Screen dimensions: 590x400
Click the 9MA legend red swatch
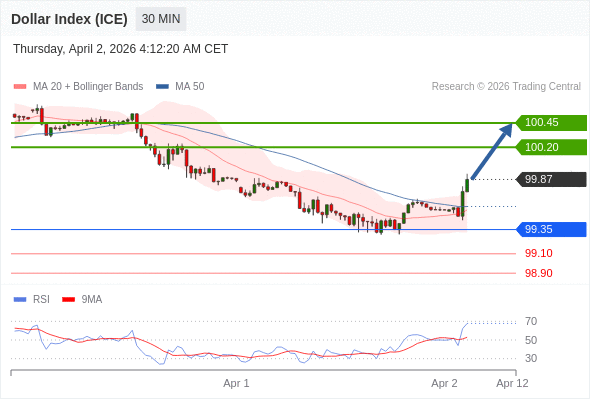[68, 300]
